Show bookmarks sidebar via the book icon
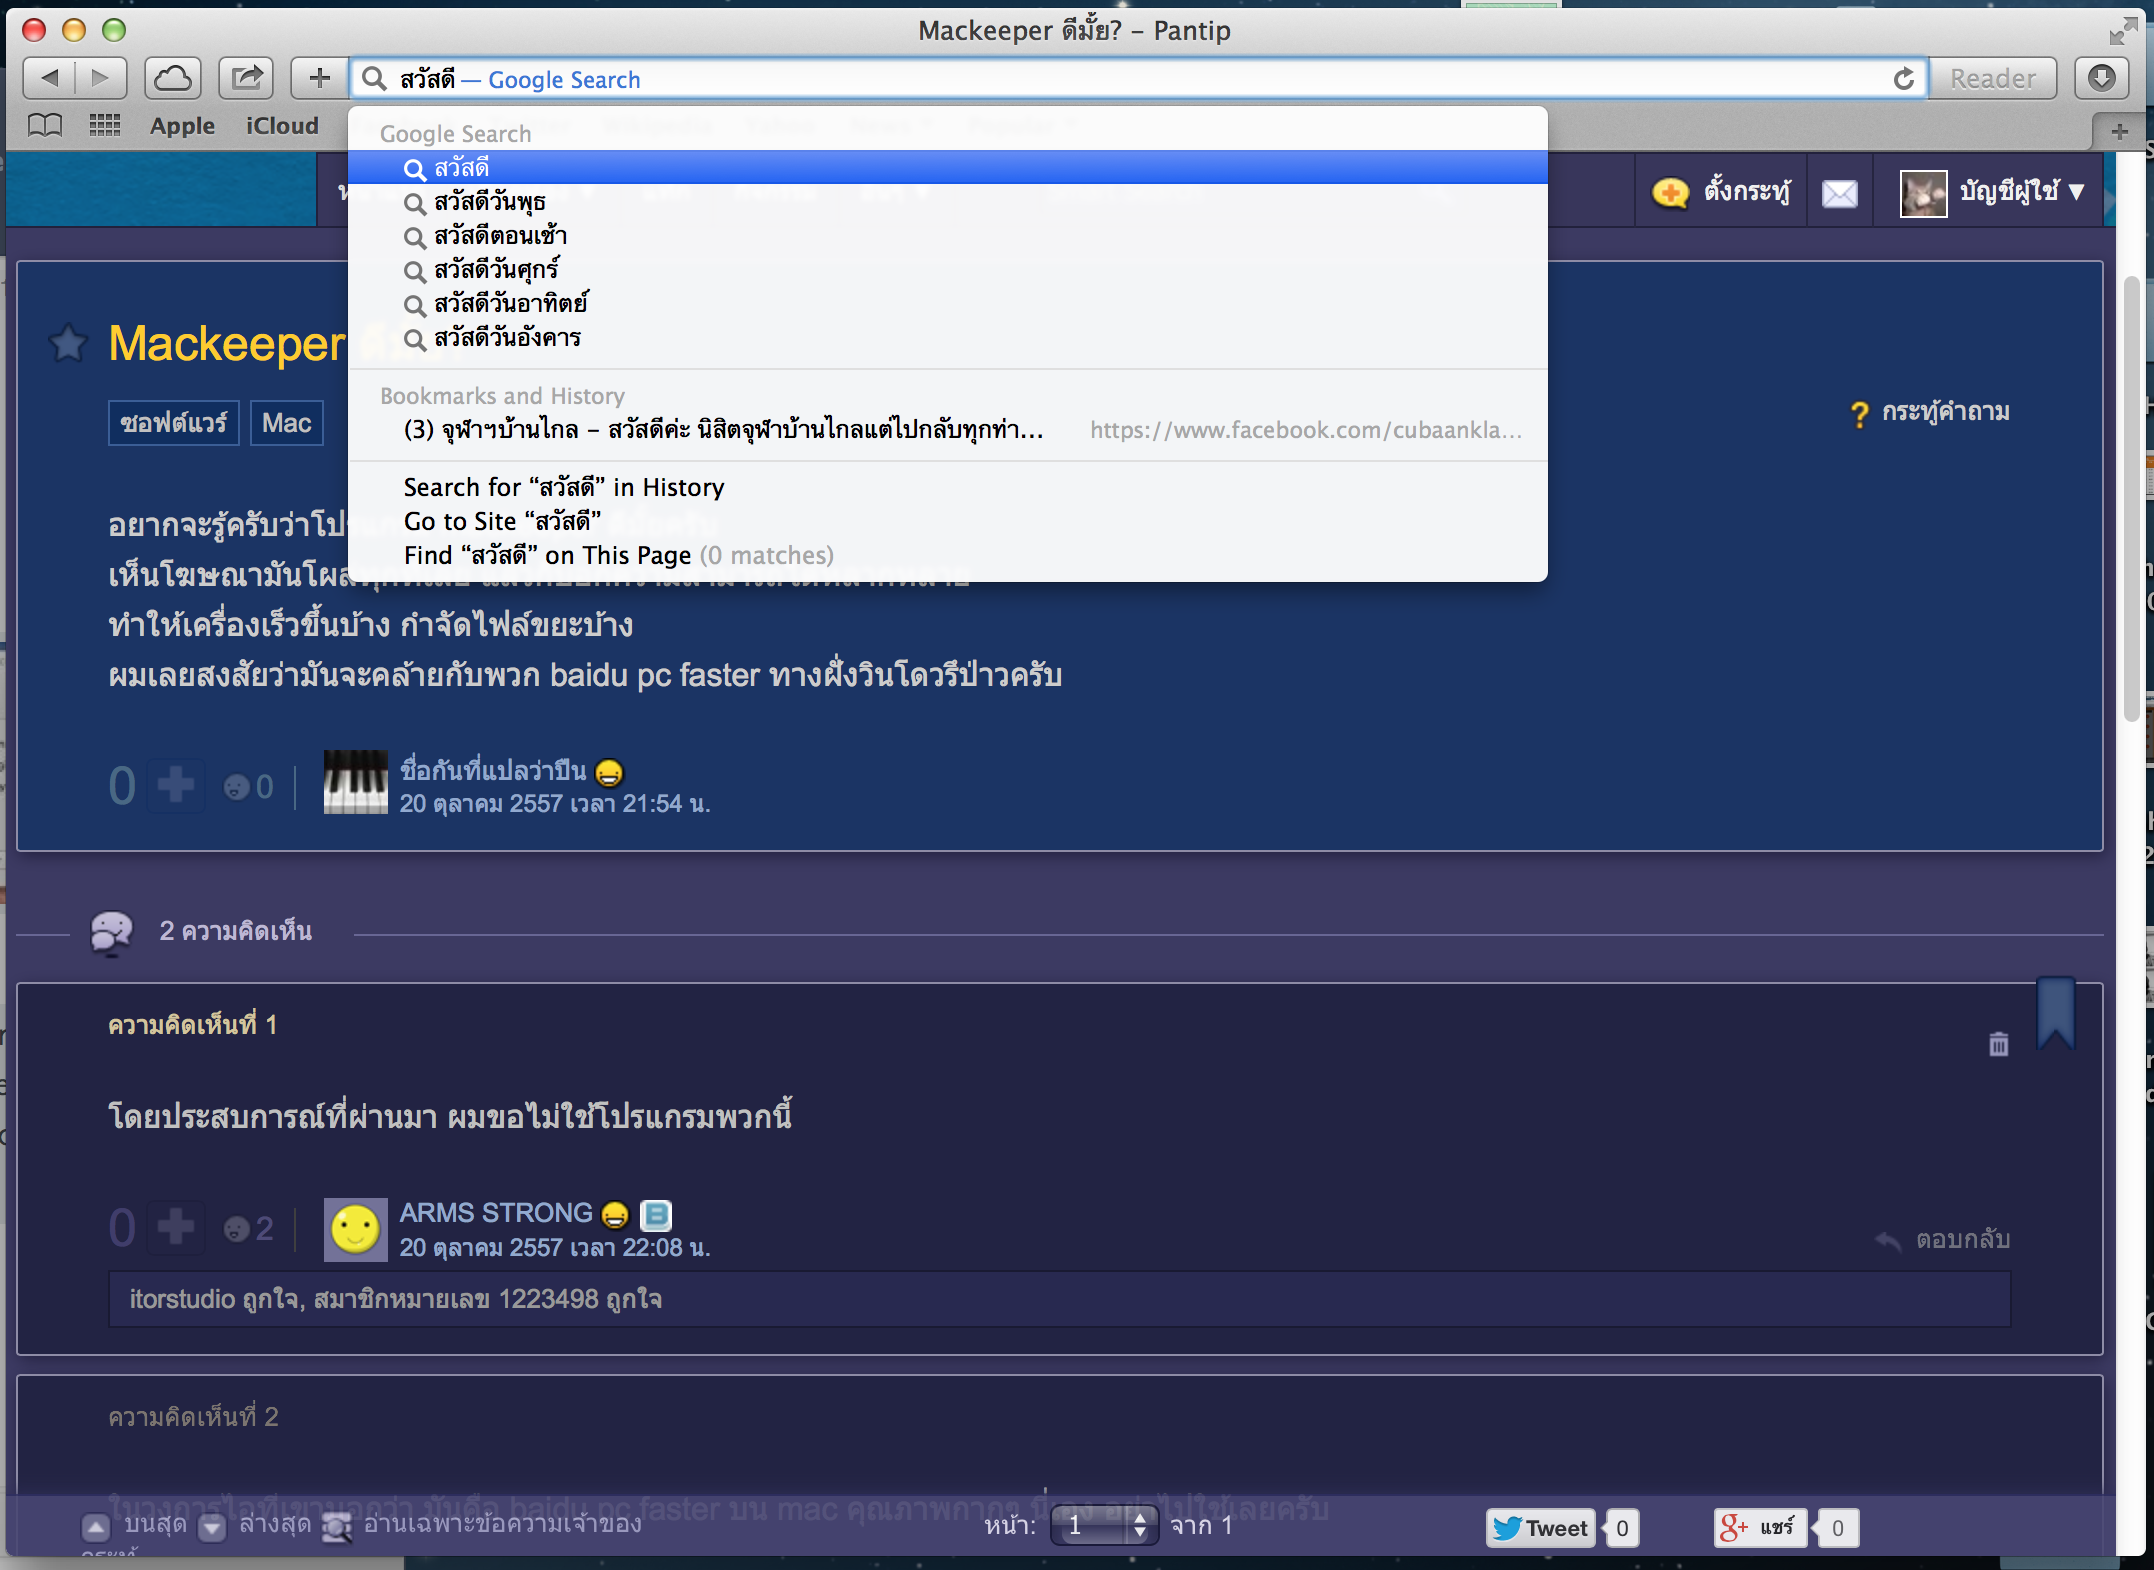 tap(45, 126)
